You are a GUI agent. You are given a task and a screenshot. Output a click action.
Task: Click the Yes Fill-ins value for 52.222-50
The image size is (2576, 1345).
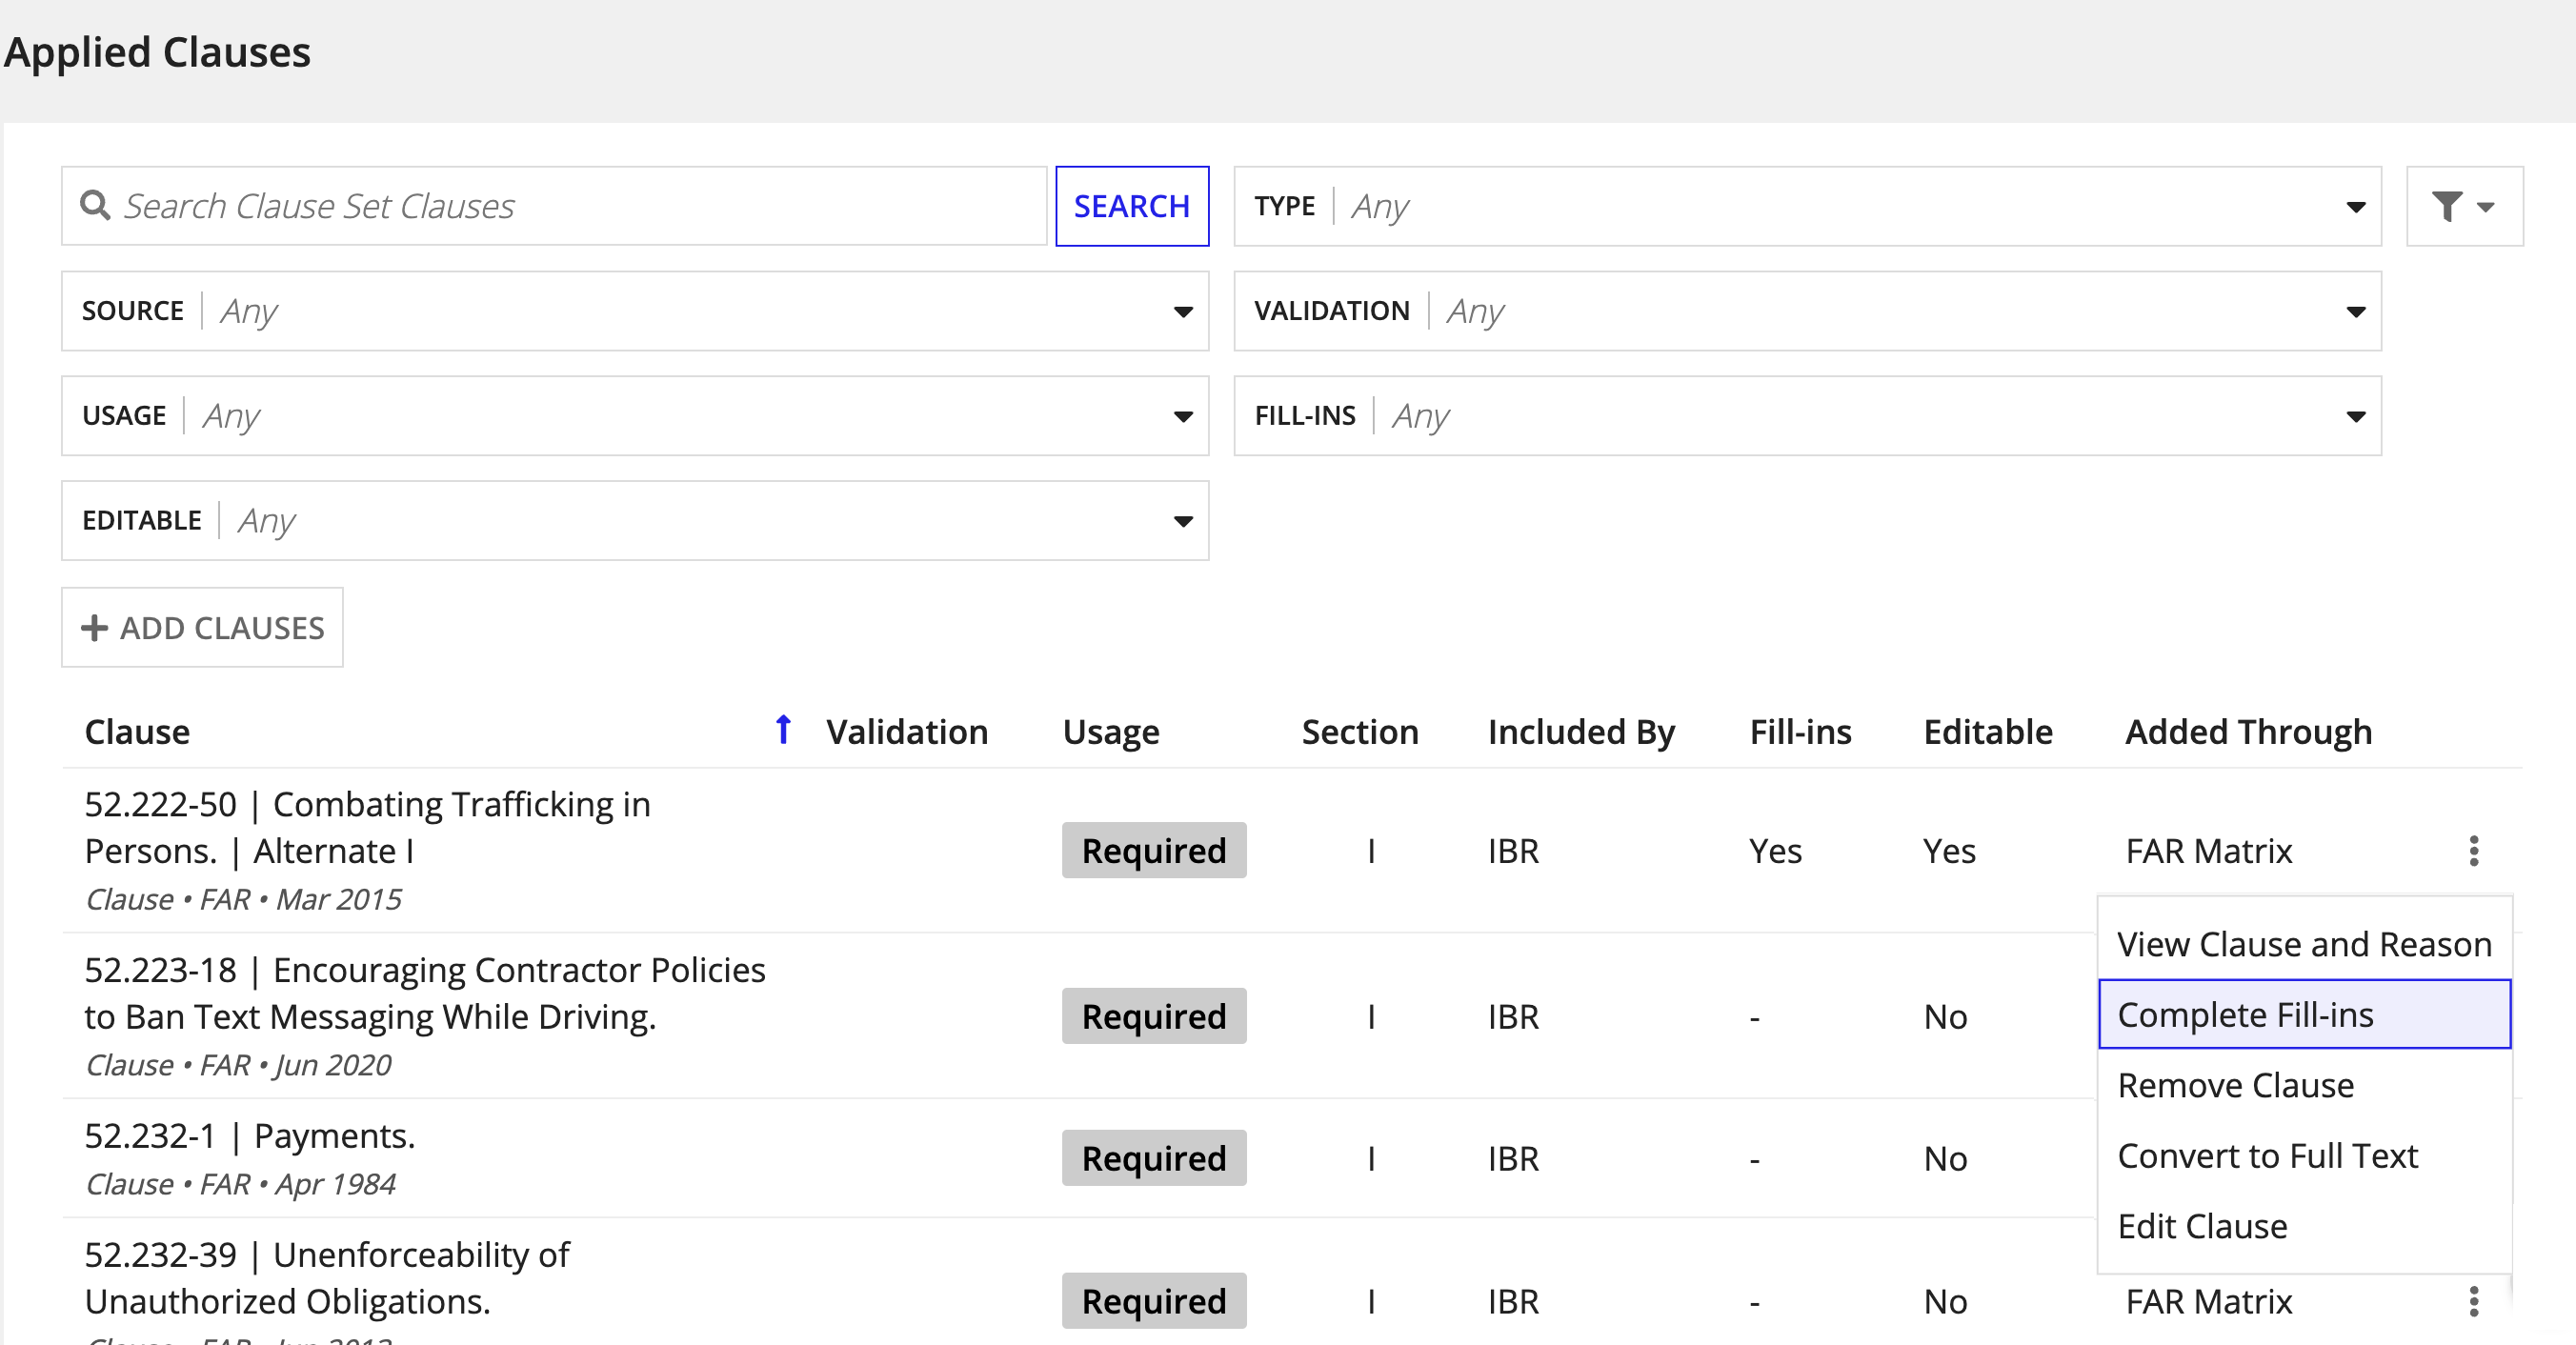point(1775,851)
